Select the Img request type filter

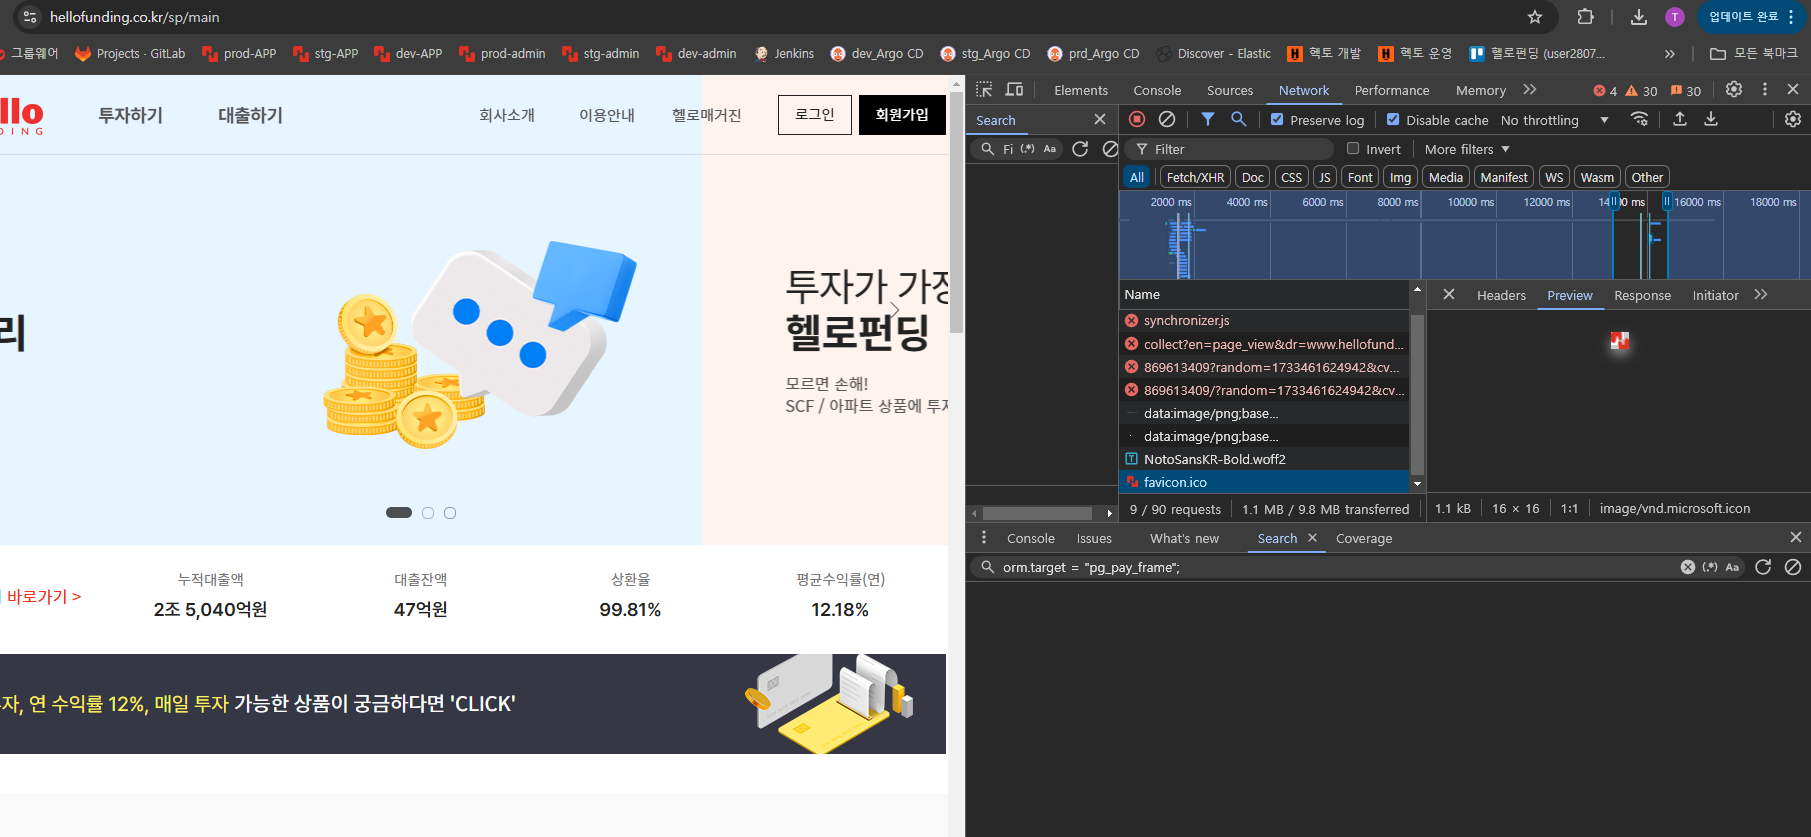(x=1400, y=177)
